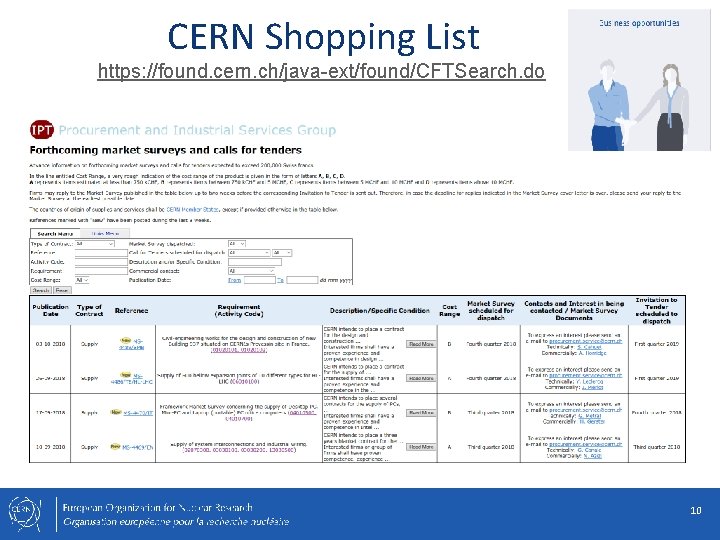The image size is (720, 540).
Task: Click the Market Survey scheduled for dispatch header
Action: click(491, 310)
